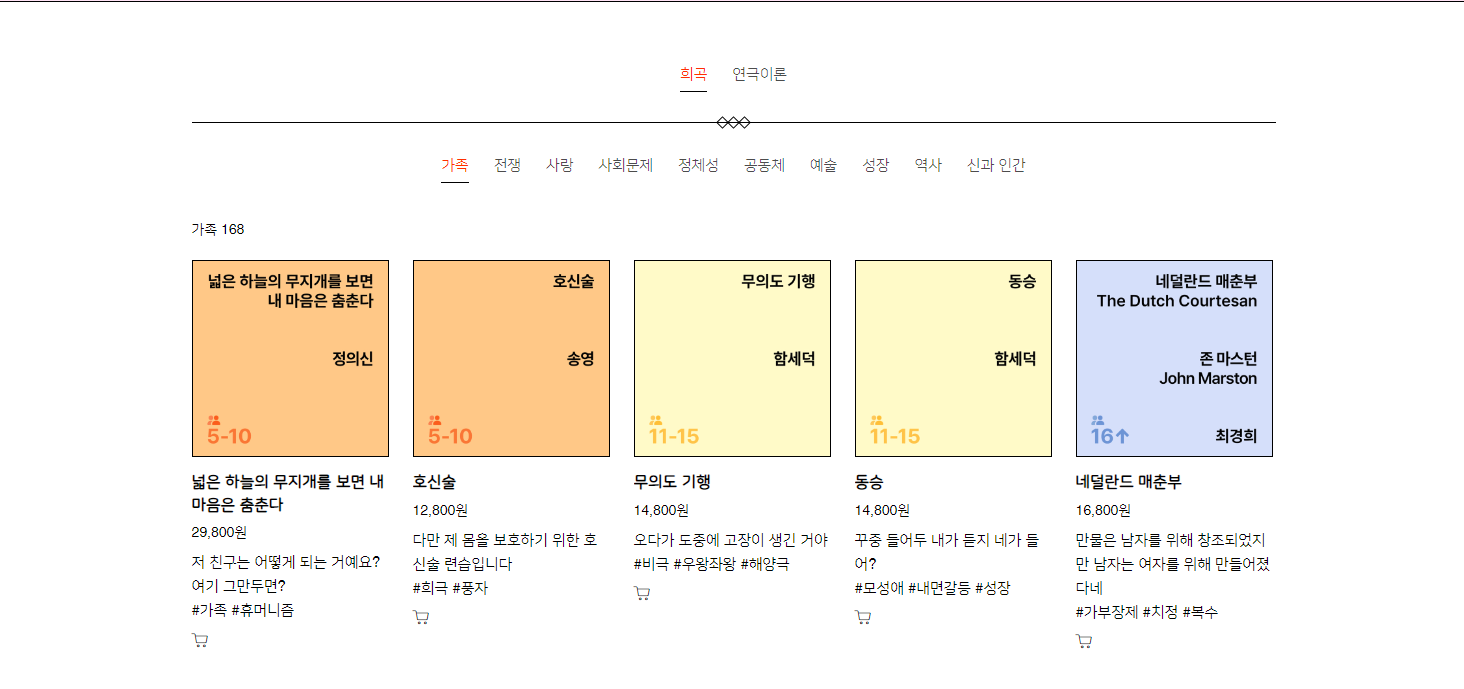The width and height of the screenshot is (1464, 689).
Task: Open the 송영 호신술 book cover
Action: pyautogui.click(x=511, y=358)
